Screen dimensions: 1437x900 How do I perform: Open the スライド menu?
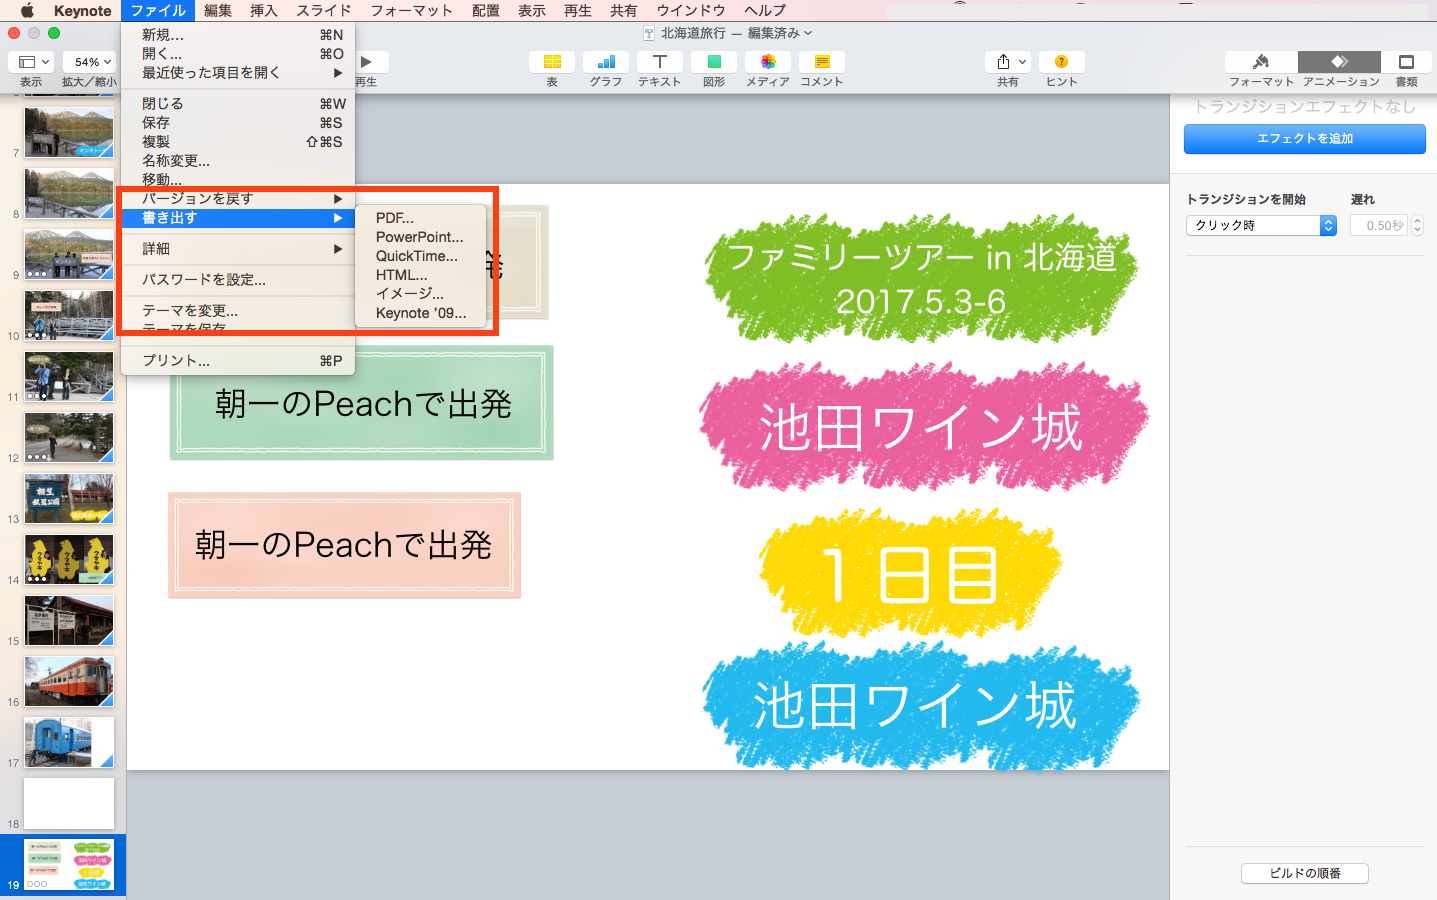pos(324,11)
